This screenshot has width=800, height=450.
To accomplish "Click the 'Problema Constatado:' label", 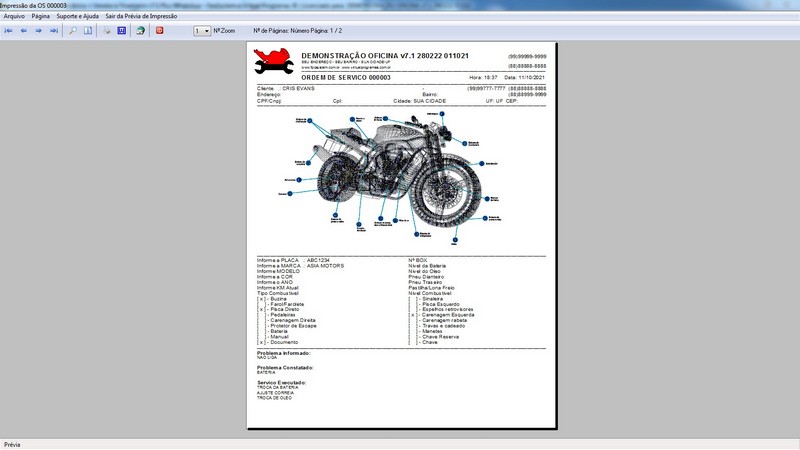I will 285,368.
